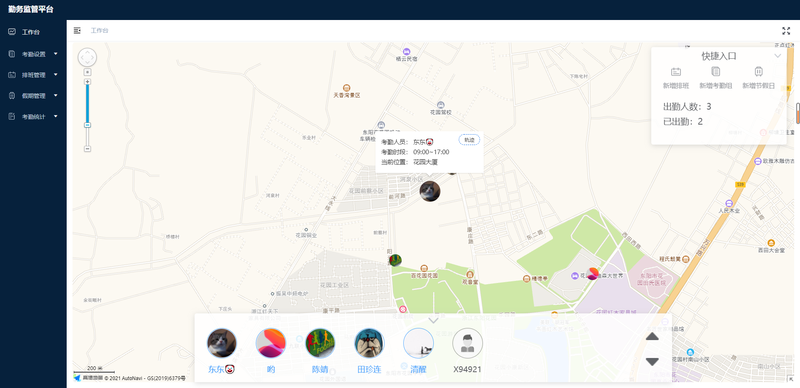Click the map zoom slider track
The image size is (800, 388).
click(x=87, y=115)
